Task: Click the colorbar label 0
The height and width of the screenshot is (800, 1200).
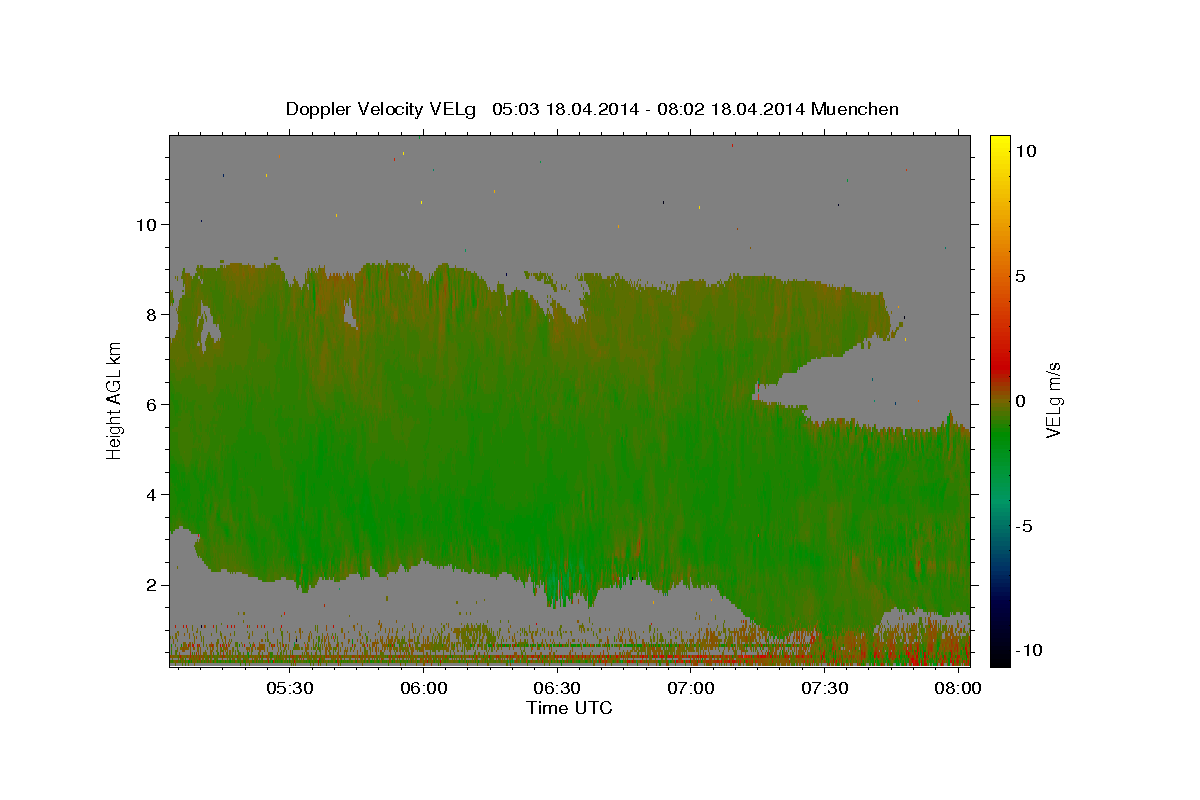Action: [1020, 401]
